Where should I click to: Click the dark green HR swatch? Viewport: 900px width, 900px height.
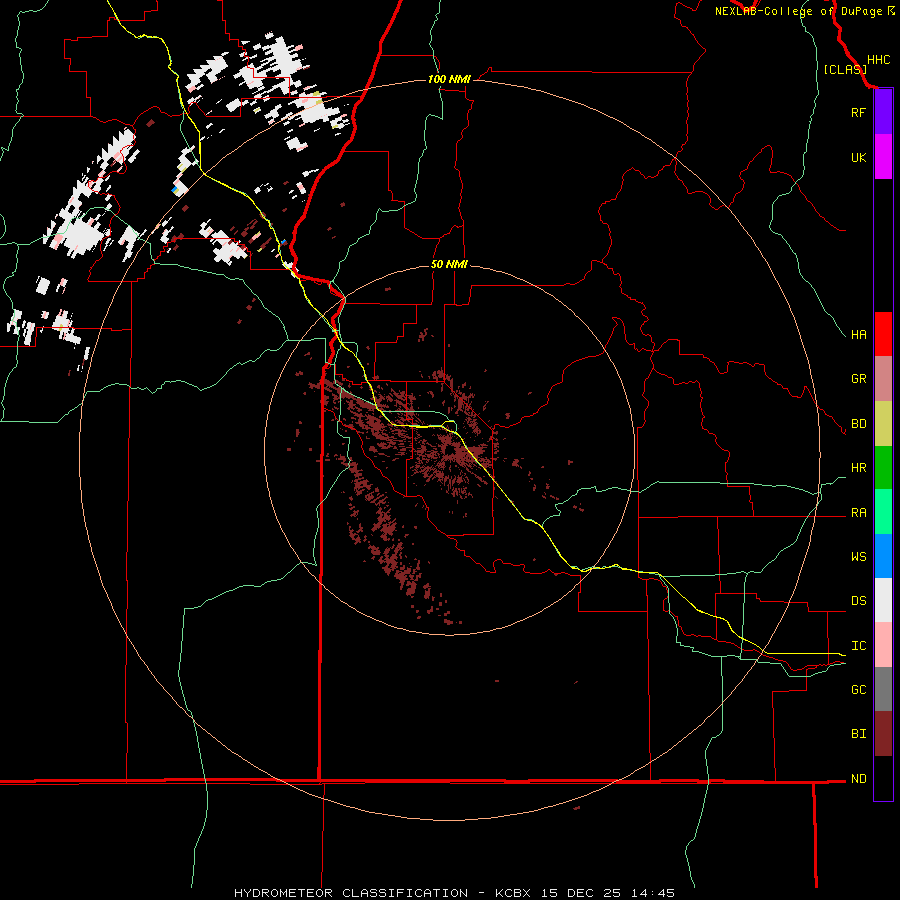click(883, 468)
